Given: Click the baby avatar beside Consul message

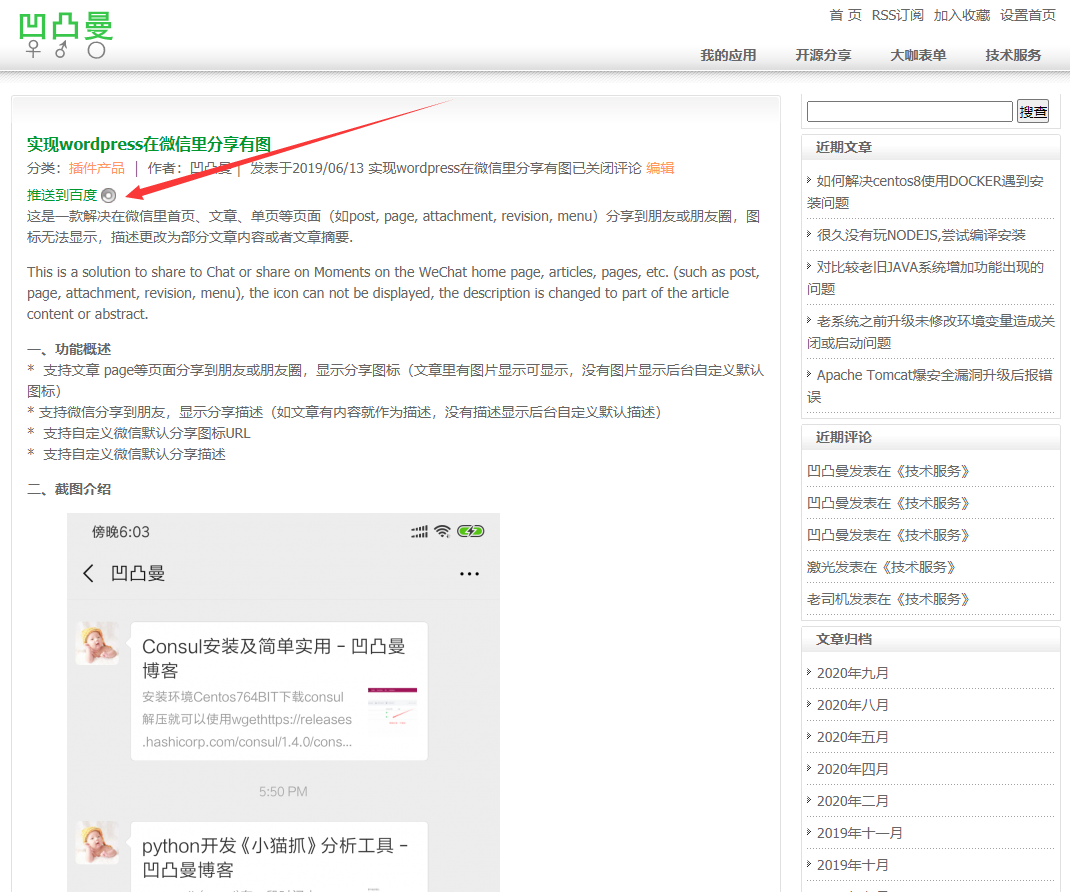Looking at the screenshot, I should click(98, 643).
